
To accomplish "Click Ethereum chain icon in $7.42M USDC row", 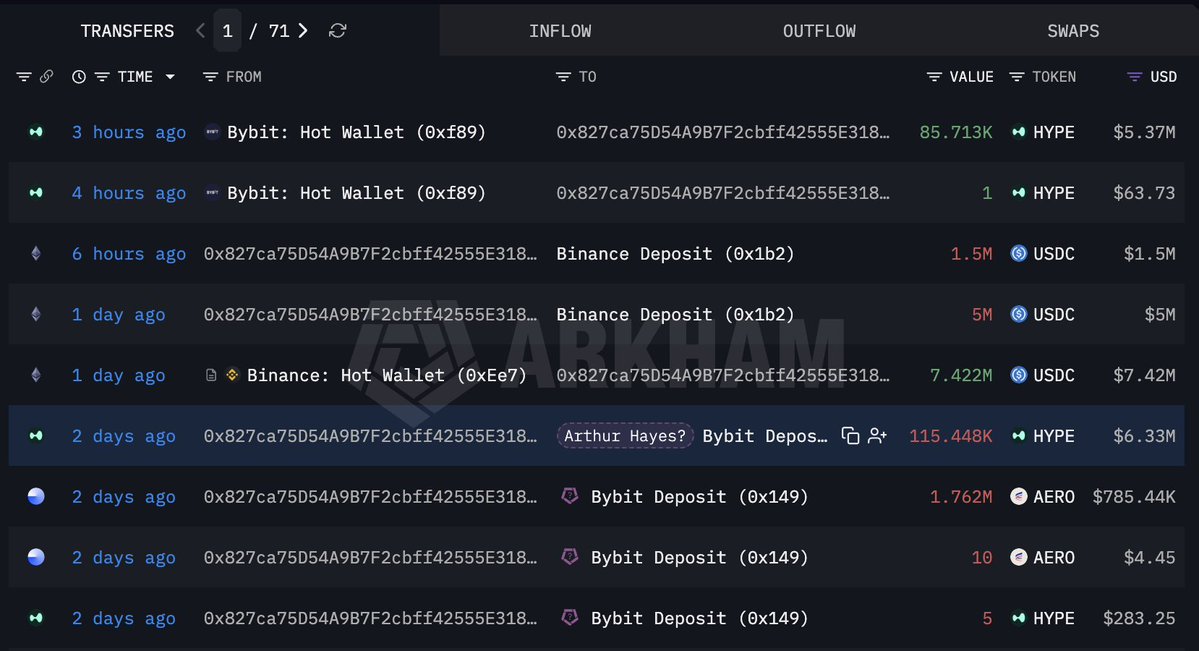I will [36, 375].
